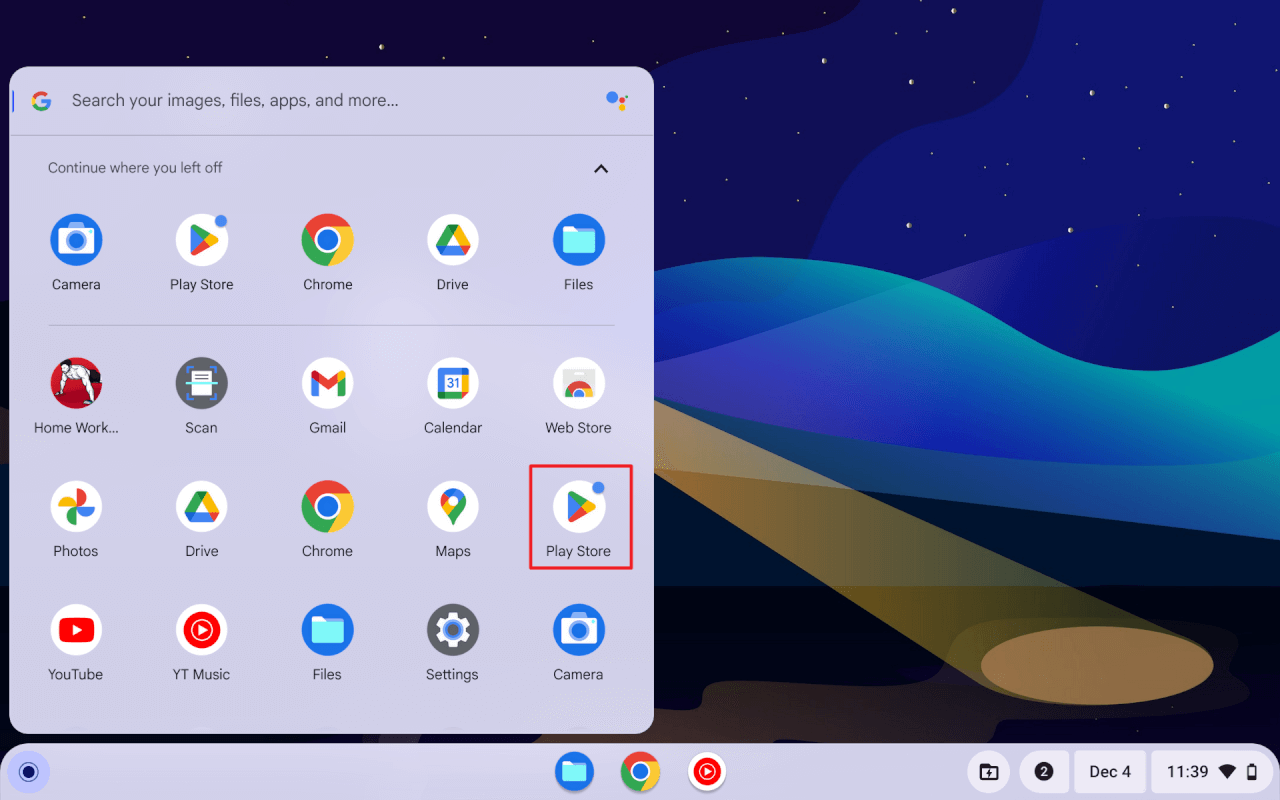Click the launcher button on the shelf
Viewport: 1280px width, 800px height.
(29, 772)
